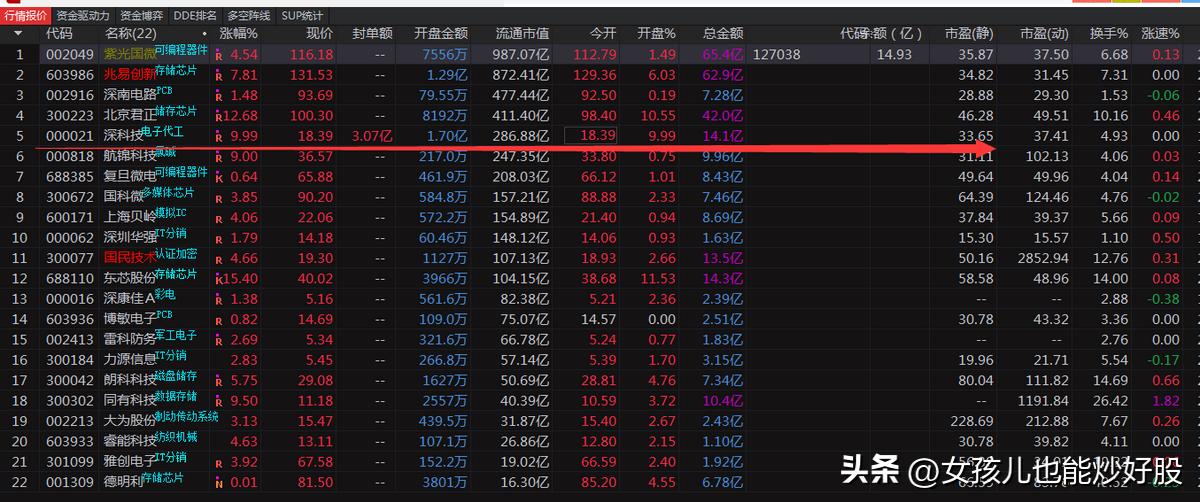Switch to the 资金博弈 tab

[x=142, y=16]
